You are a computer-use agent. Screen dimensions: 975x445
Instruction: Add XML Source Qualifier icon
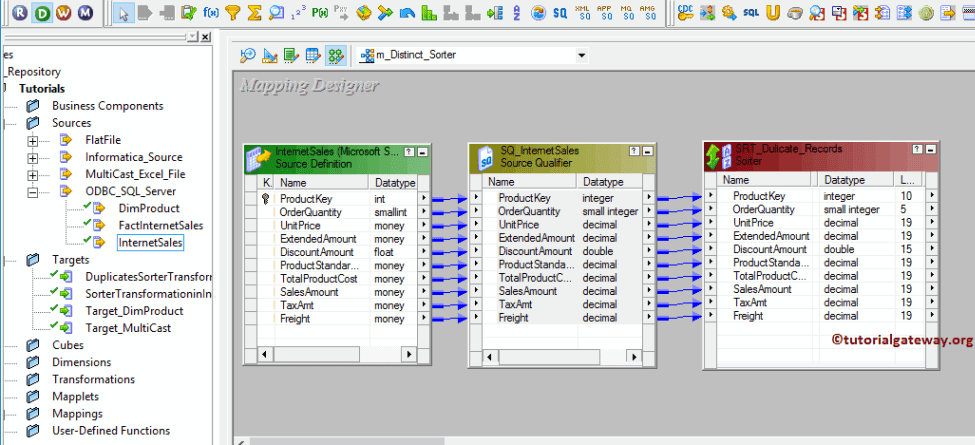coord(583,12)
